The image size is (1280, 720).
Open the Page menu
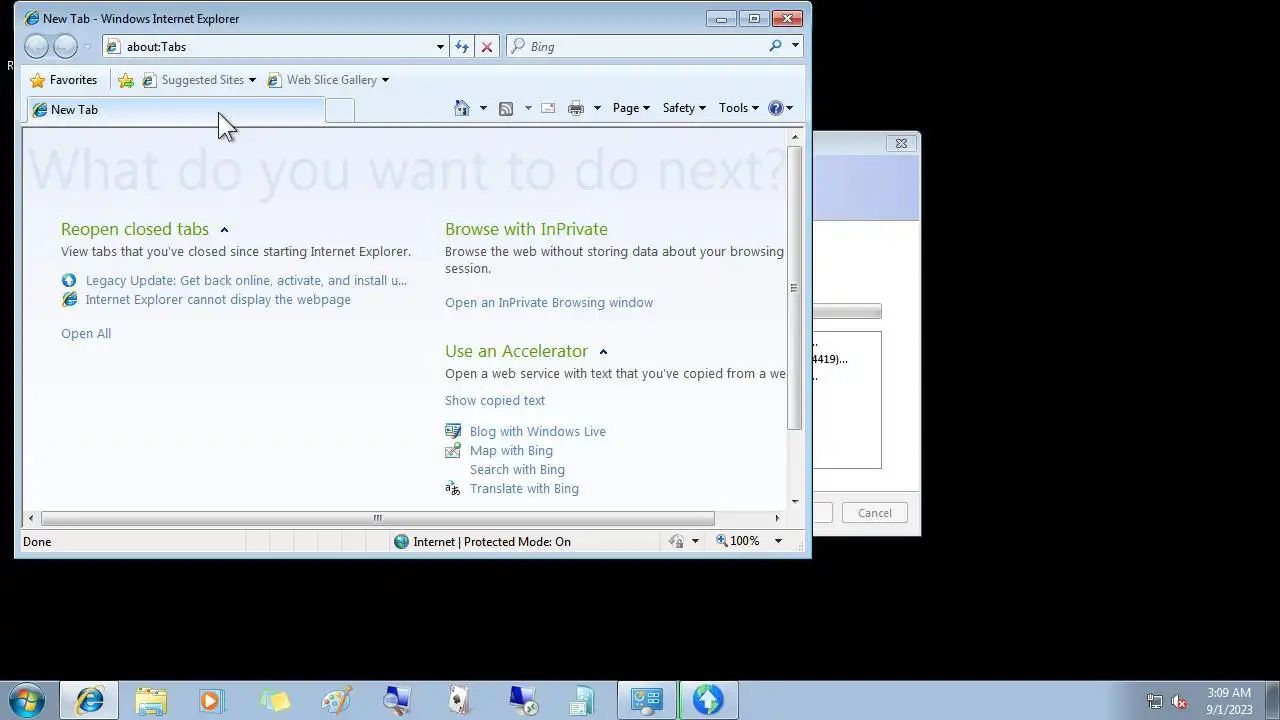tap(631, 108)
